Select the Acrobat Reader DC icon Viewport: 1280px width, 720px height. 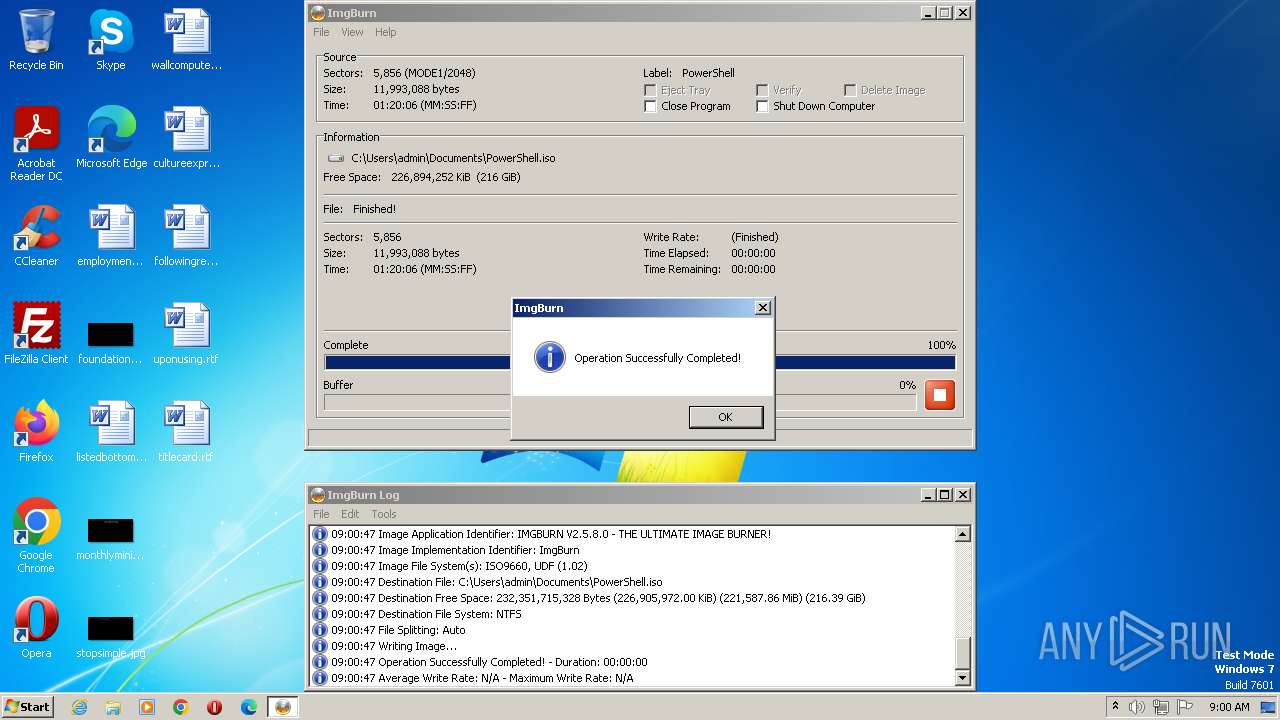36,144
